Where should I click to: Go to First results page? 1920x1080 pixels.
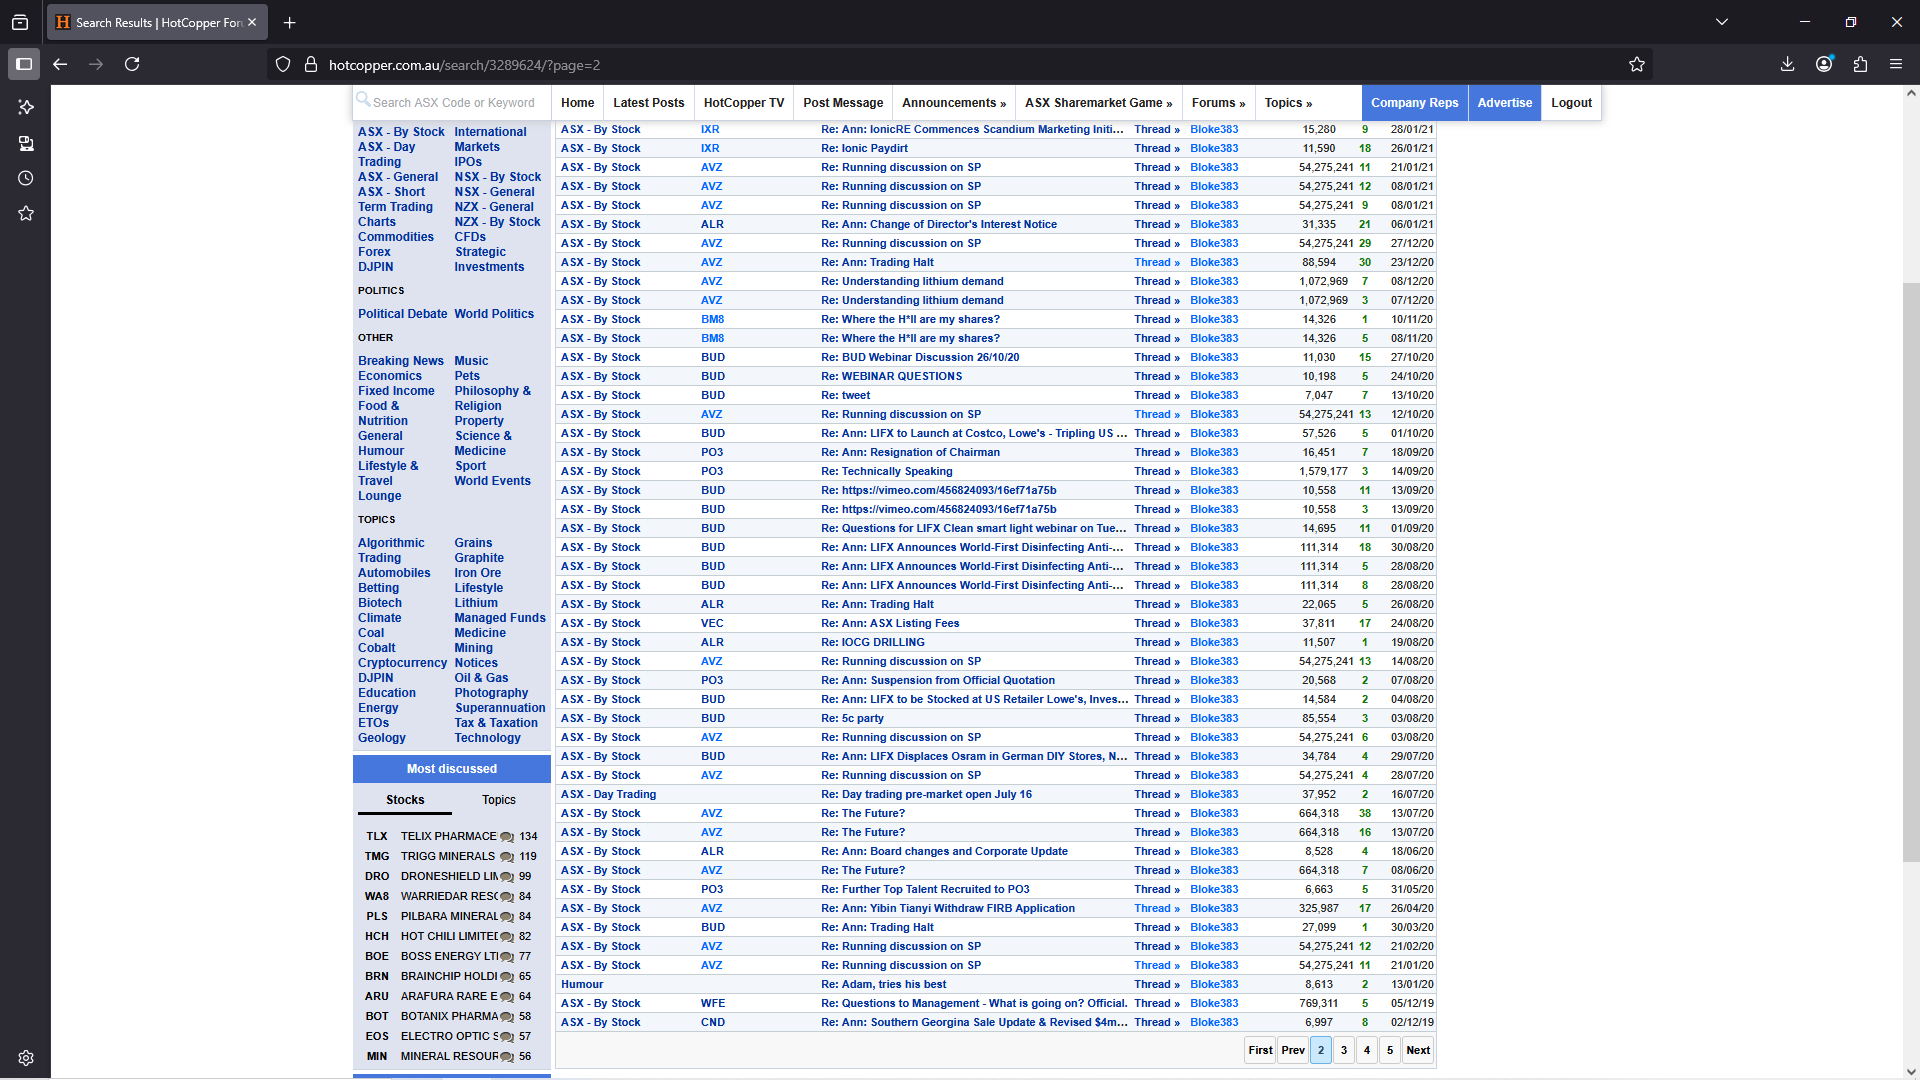tap(1260, 1050)
